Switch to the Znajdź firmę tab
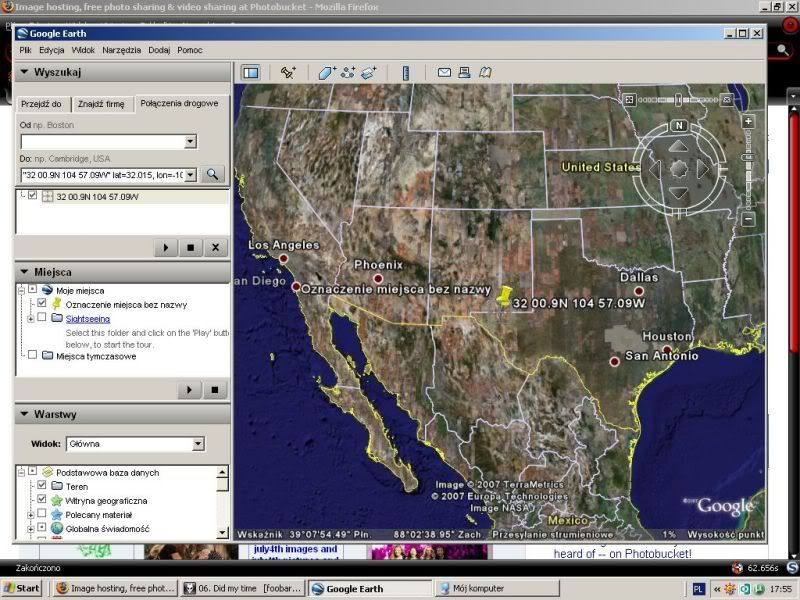Screen dimensions: 800x600 coord(101,104)
